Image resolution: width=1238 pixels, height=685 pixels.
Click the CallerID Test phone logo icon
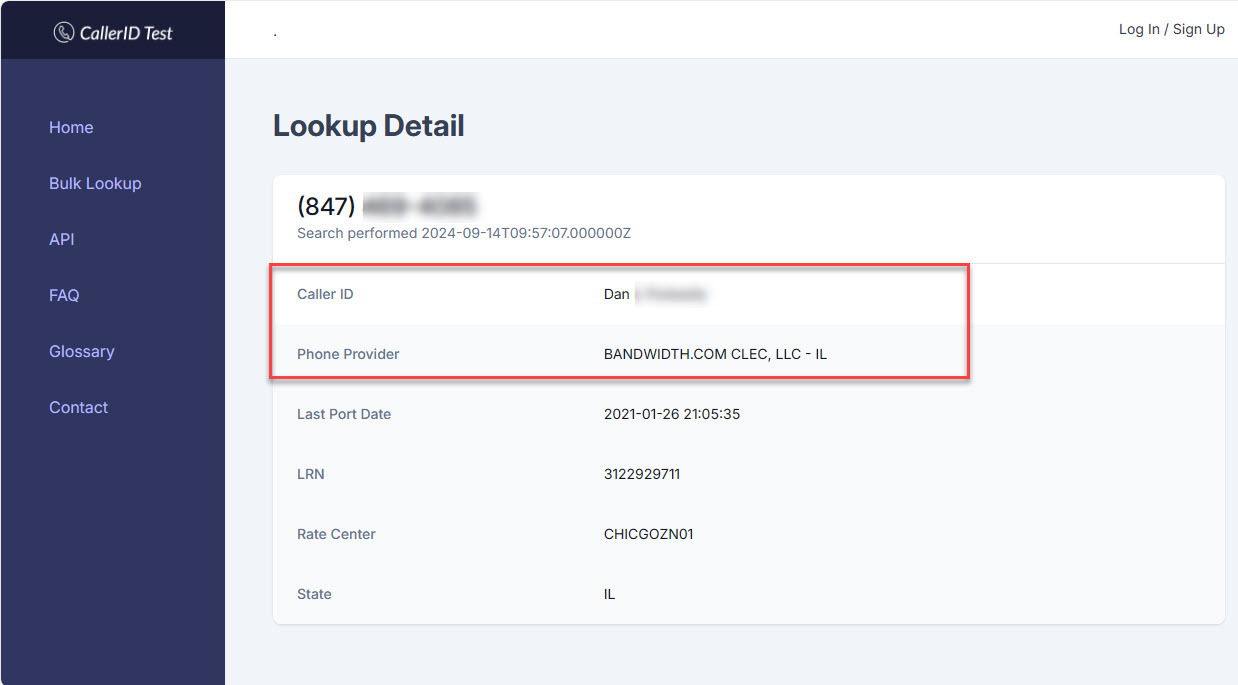[64, 33]
